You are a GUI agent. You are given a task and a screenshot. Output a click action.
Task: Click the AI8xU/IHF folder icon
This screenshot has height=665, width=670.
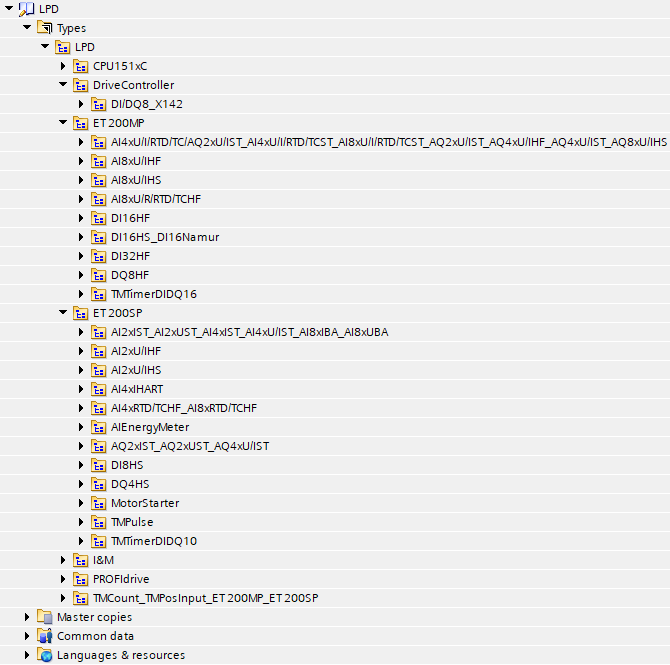99,161
